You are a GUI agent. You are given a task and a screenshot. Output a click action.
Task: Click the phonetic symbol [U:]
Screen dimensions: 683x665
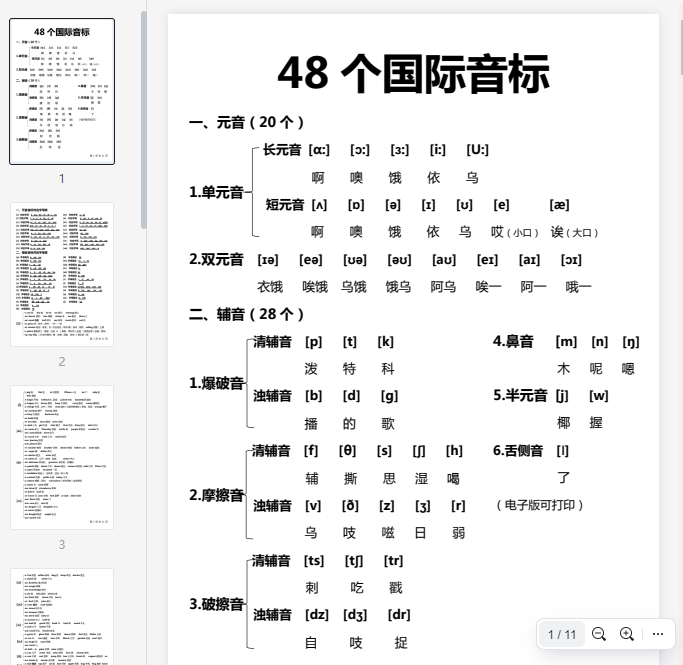pyautogui.click(x=477, y=150)
